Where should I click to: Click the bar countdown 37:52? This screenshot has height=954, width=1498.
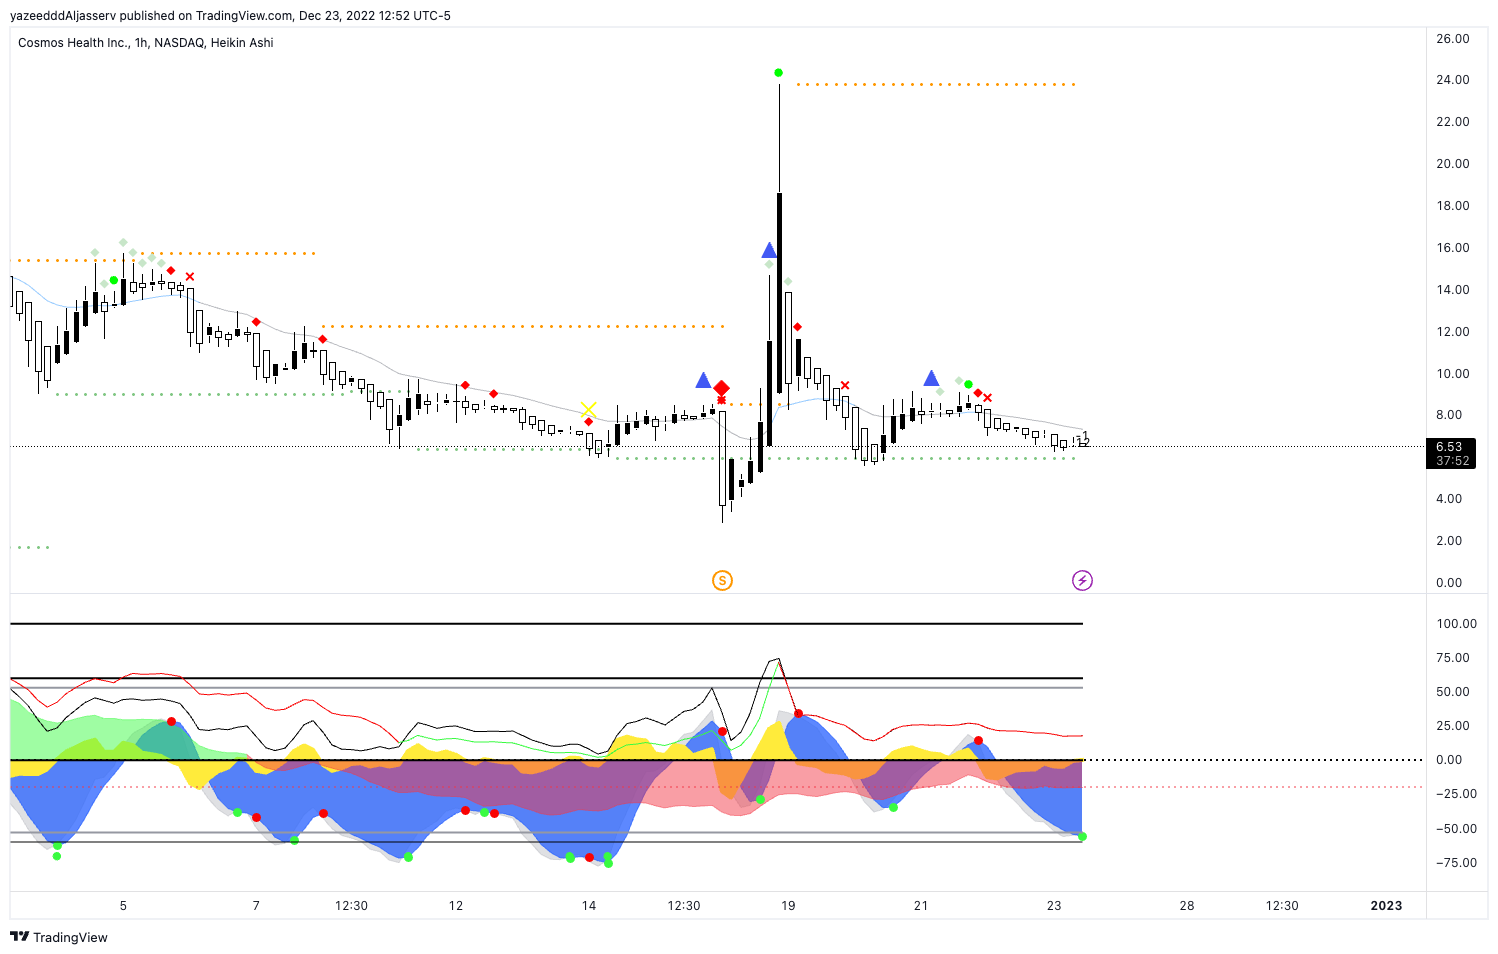(1452, 461)
